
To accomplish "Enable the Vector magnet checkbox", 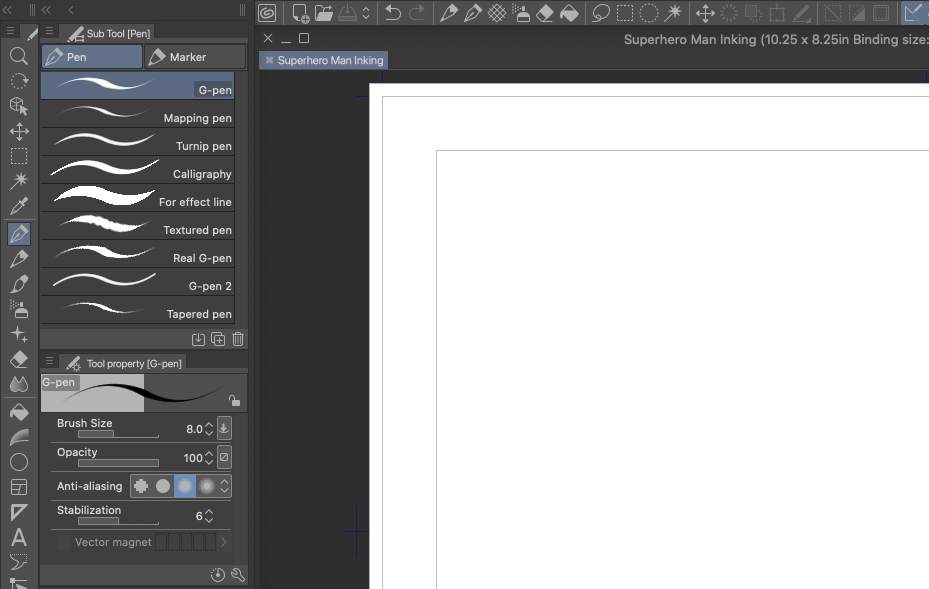I will (x=64, y=542).
